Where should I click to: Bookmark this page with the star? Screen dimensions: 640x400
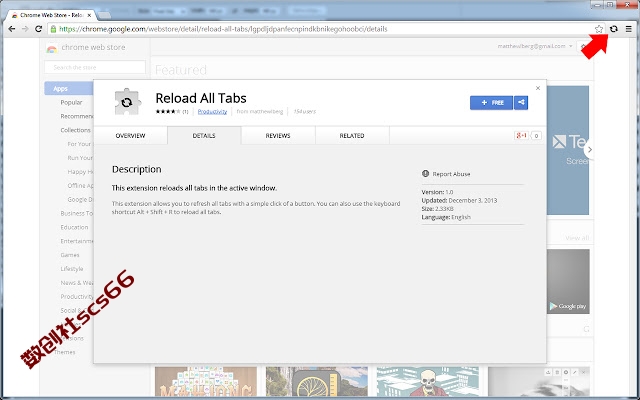(x=598, y=29)
